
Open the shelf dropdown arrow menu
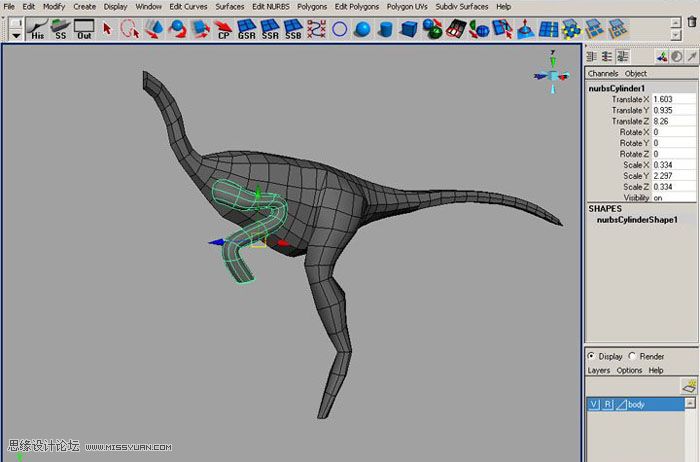(x=16, y=34)
